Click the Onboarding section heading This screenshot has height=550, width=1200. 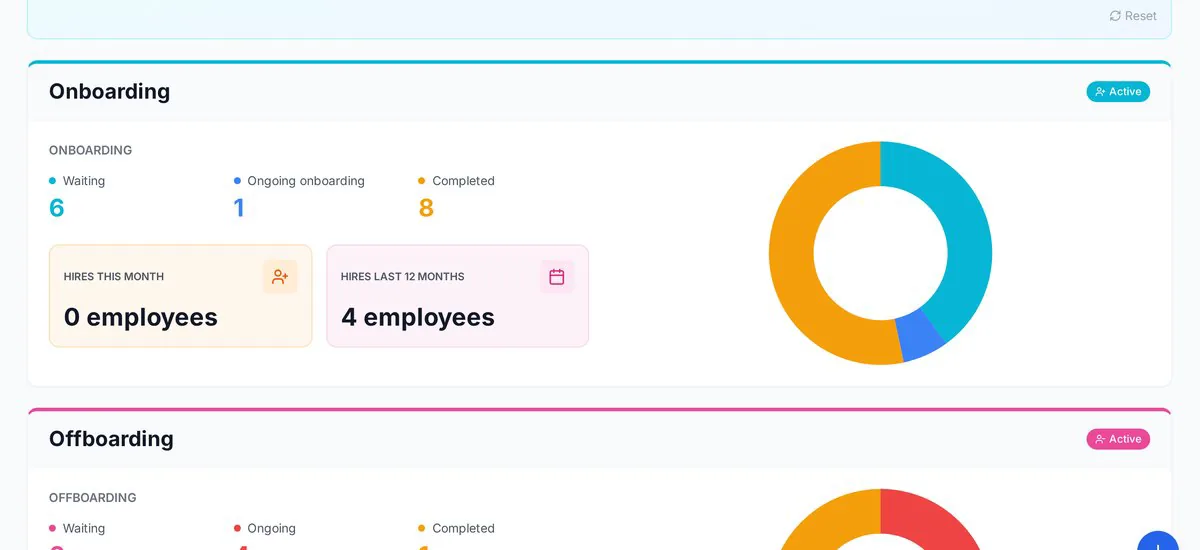pyautogui.click(x=110, y=91)
